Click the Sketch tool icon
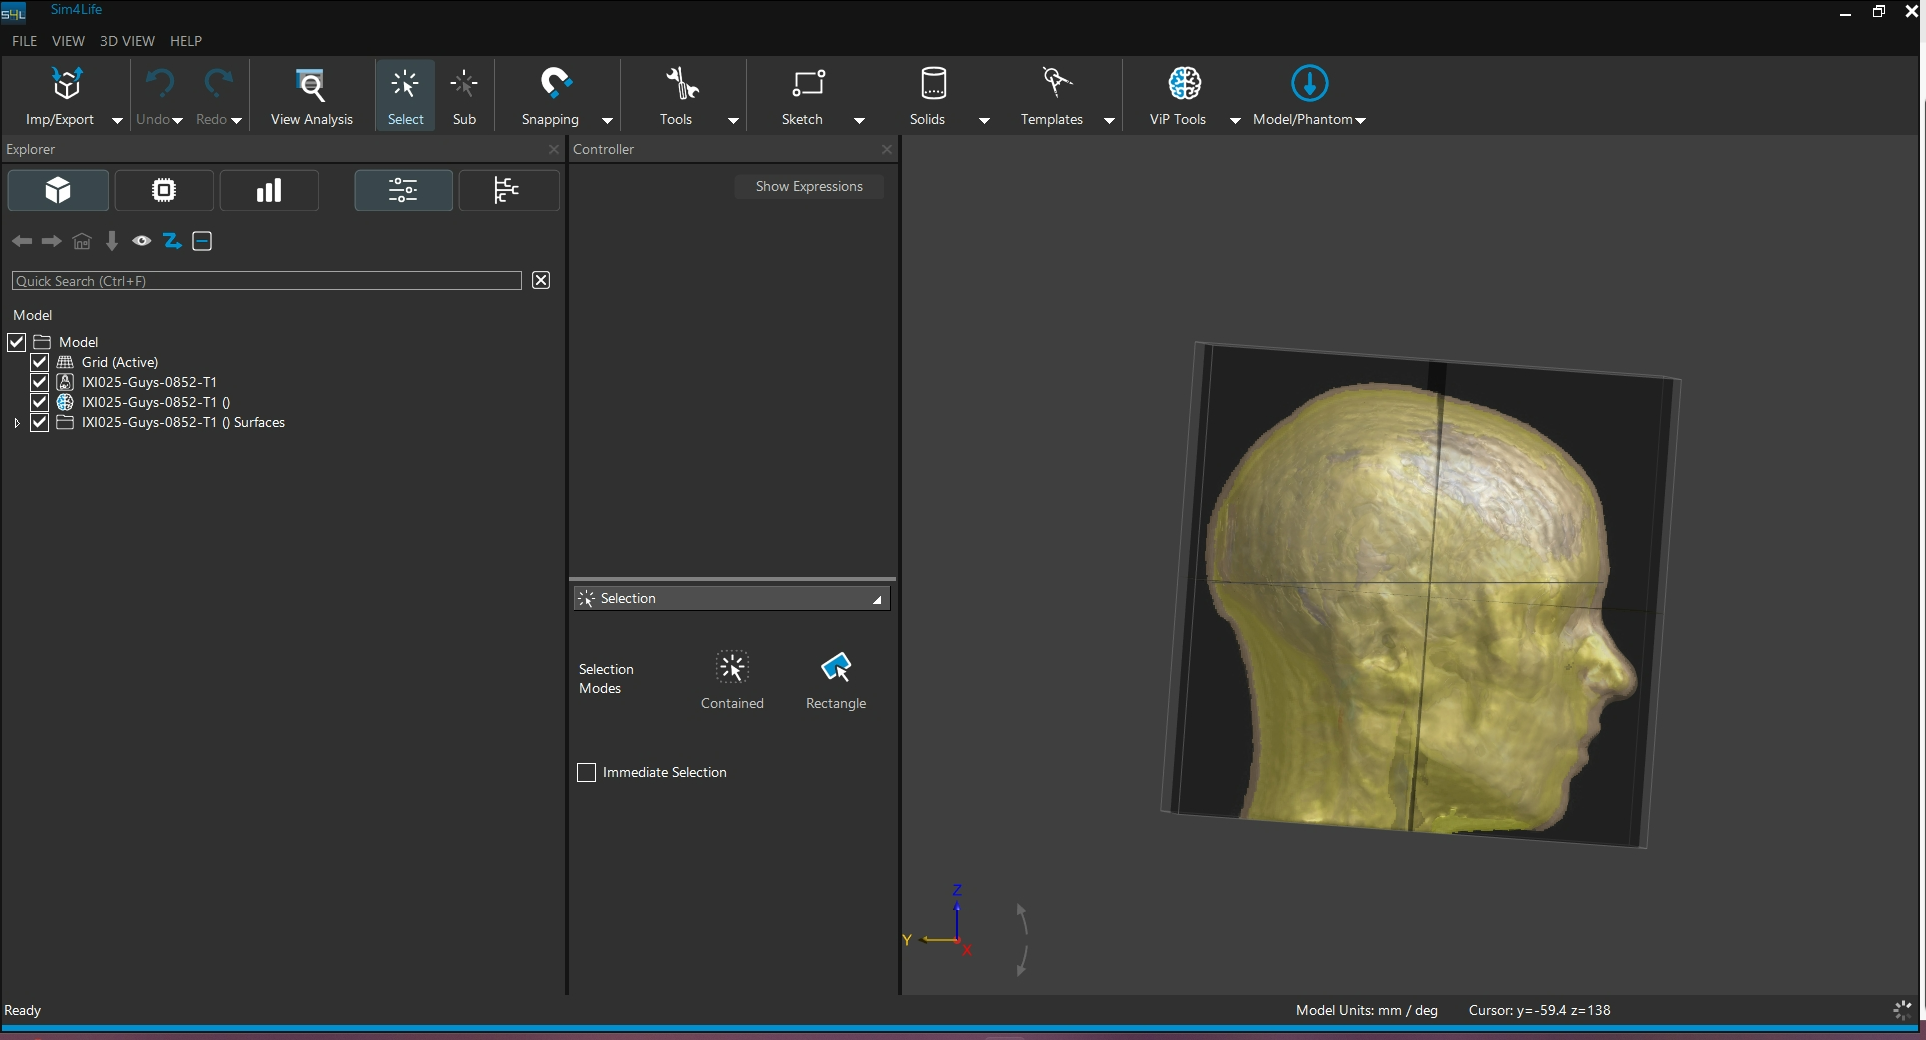1926x1040 pixels. tap(807, 84)
